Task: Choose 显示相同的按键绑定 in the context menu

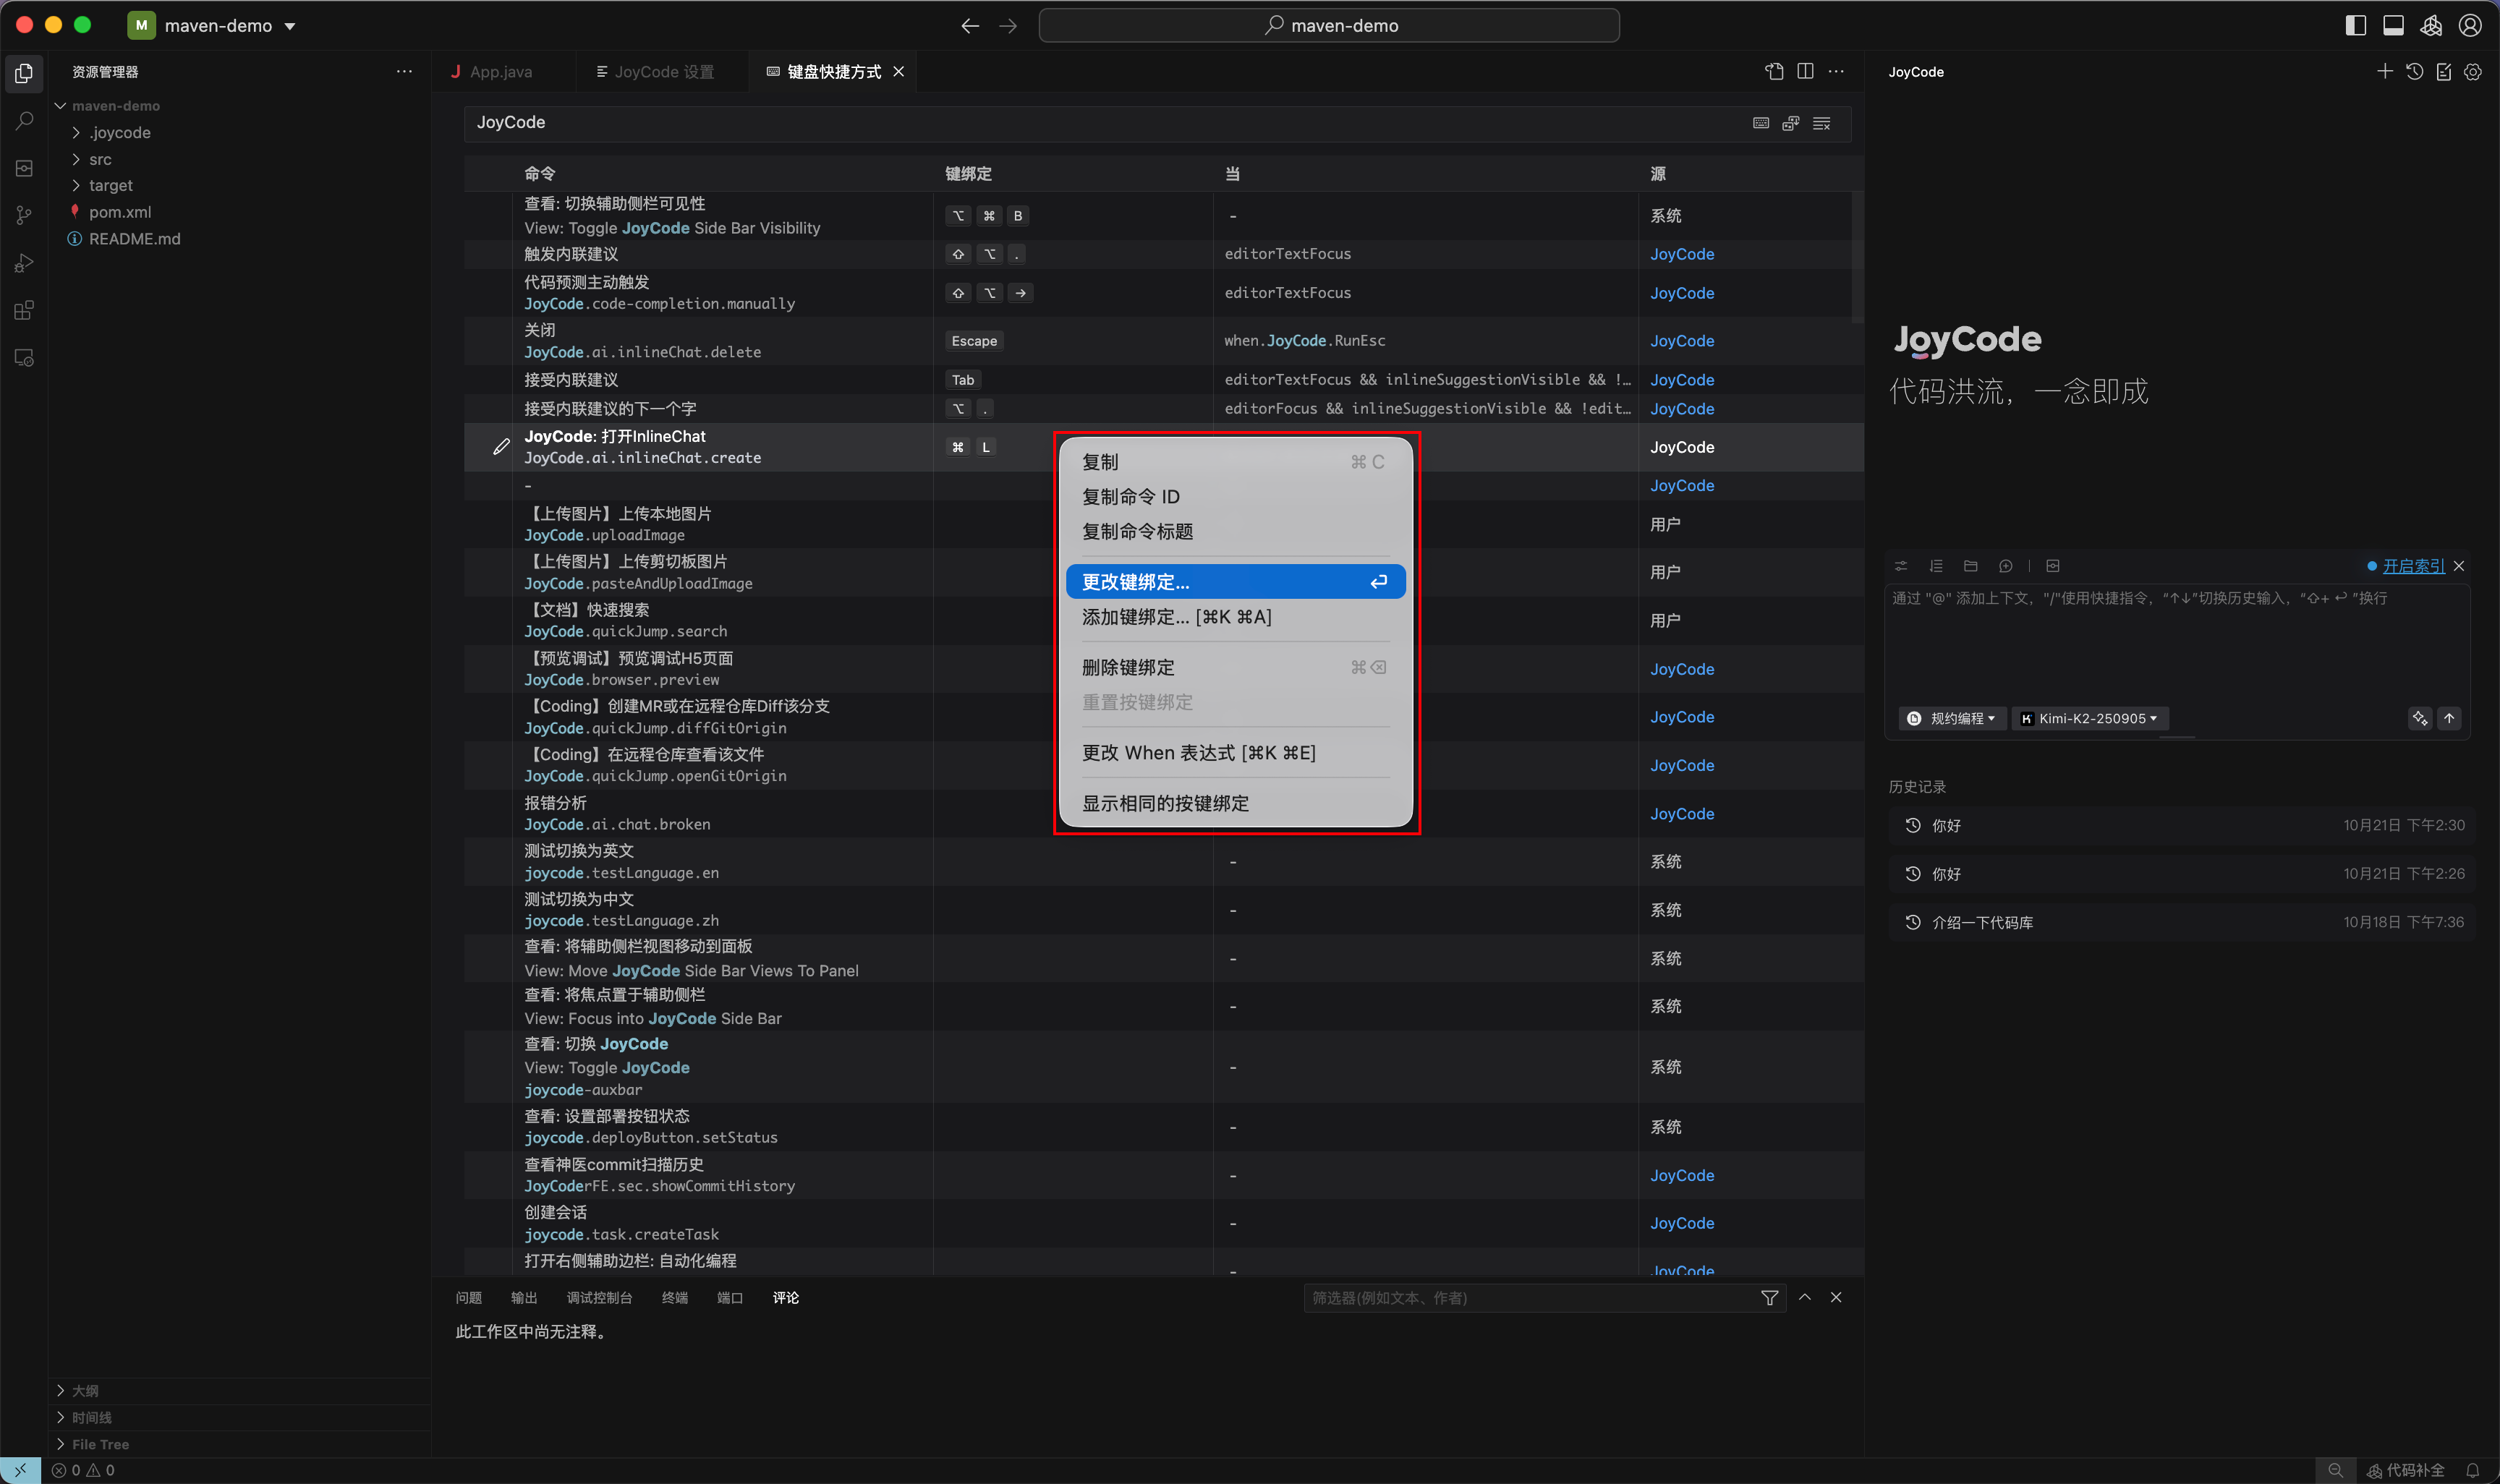Action: pyautogui.click(x=1235, y=803)
